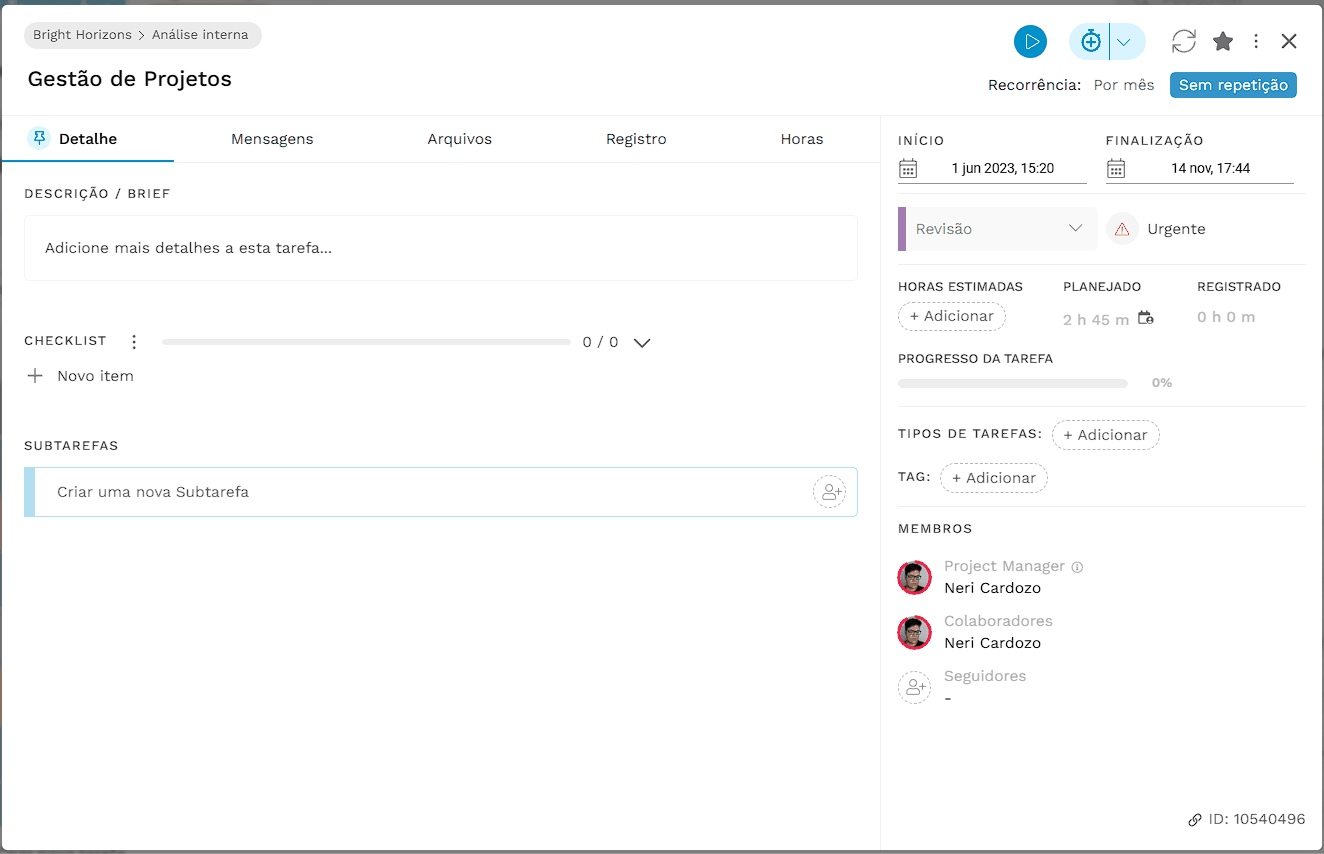Switch to the Detalhe tab
The image size is (1324, 854).
(88, 139)
